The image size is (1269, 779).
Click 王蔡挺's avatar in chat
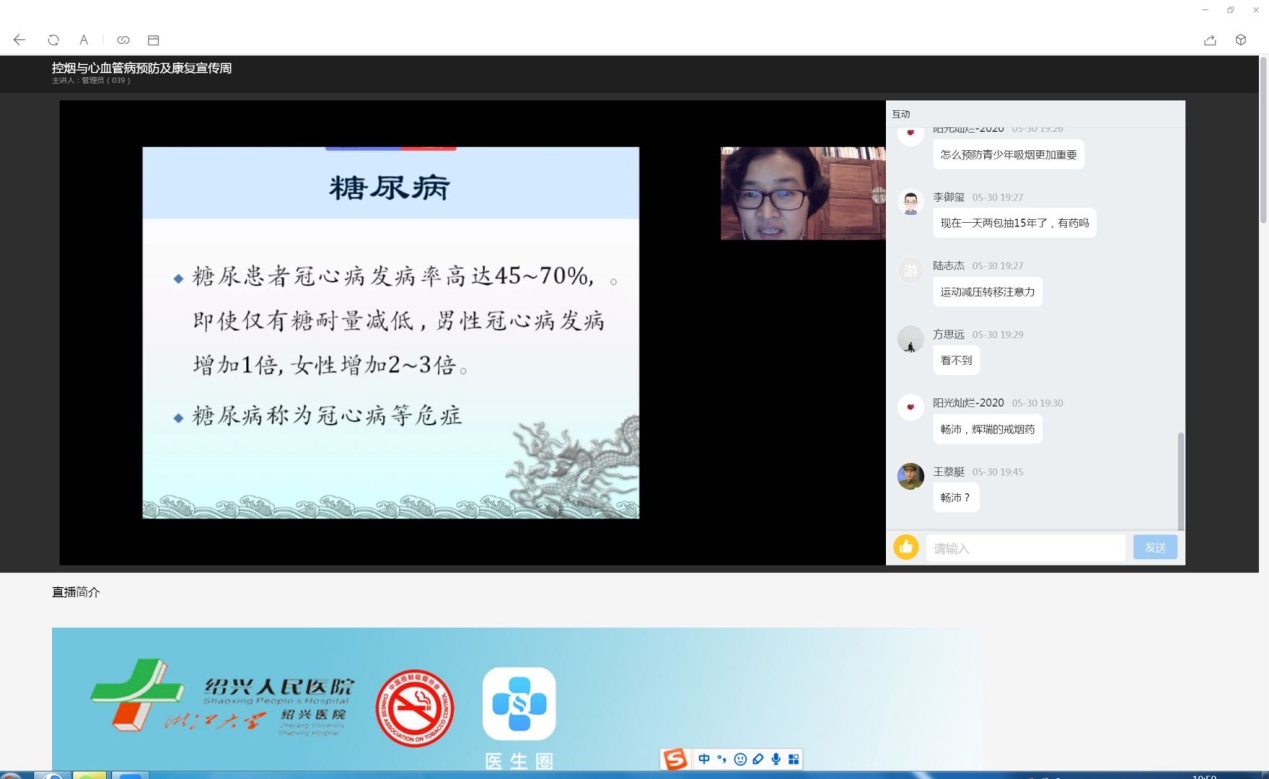[910, 476]
